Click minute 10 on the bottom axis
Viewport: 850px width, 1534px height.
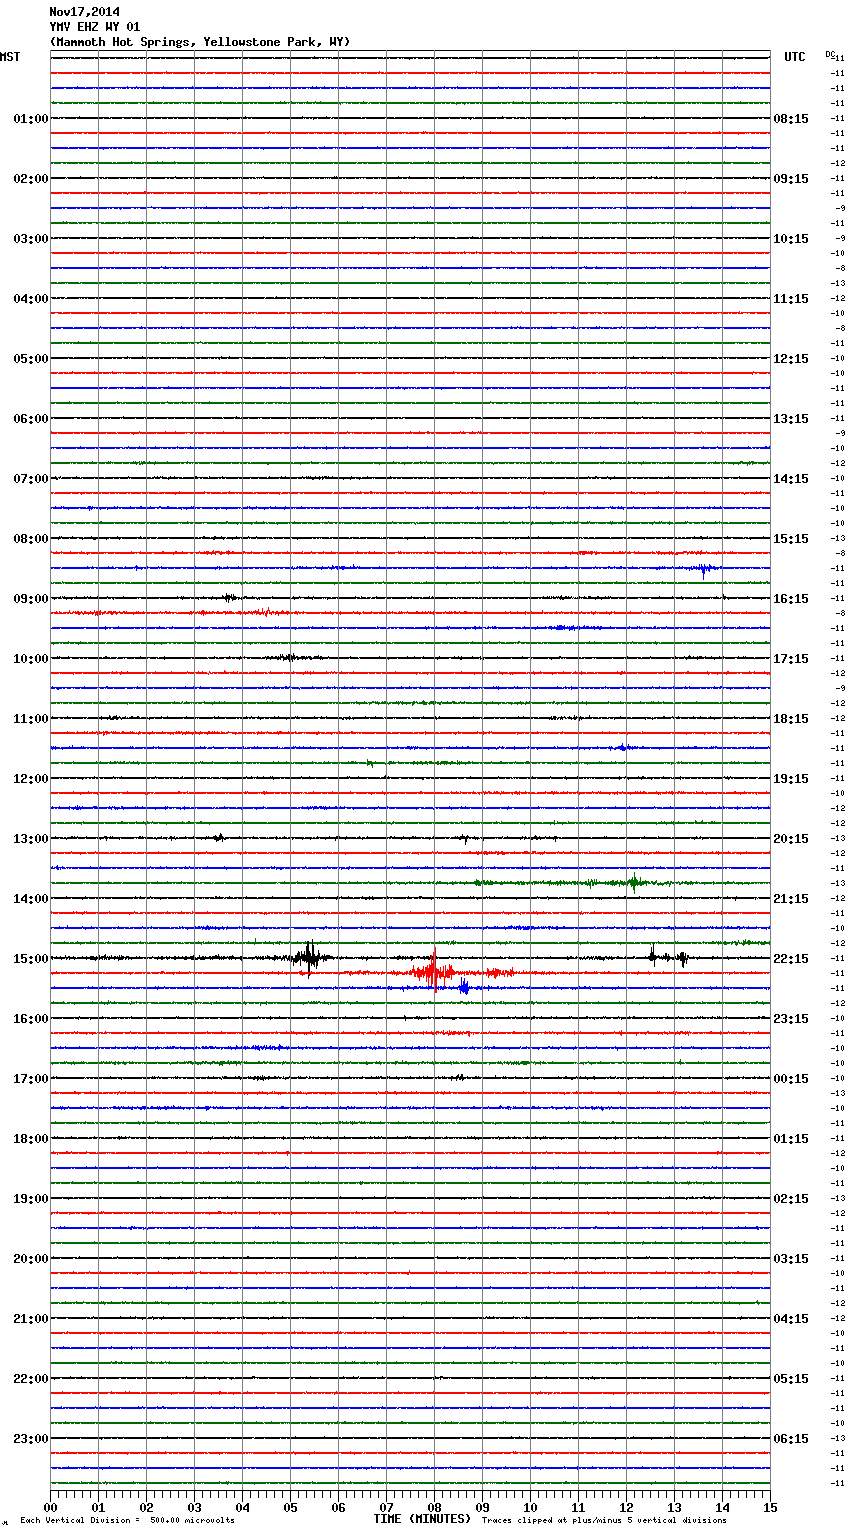click(530, 1507)
